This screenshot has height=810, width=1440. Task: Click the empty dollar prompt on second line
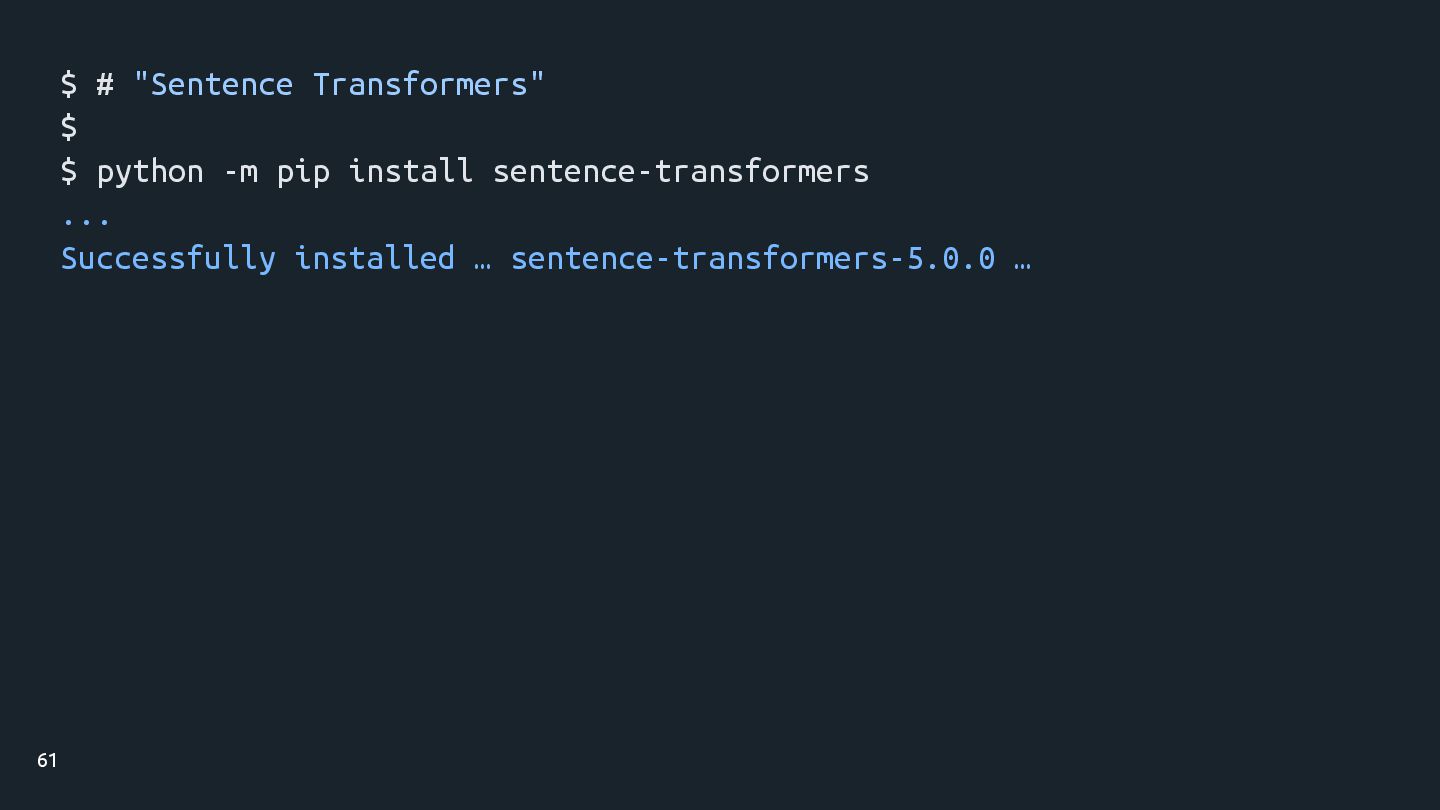[69, 127]
